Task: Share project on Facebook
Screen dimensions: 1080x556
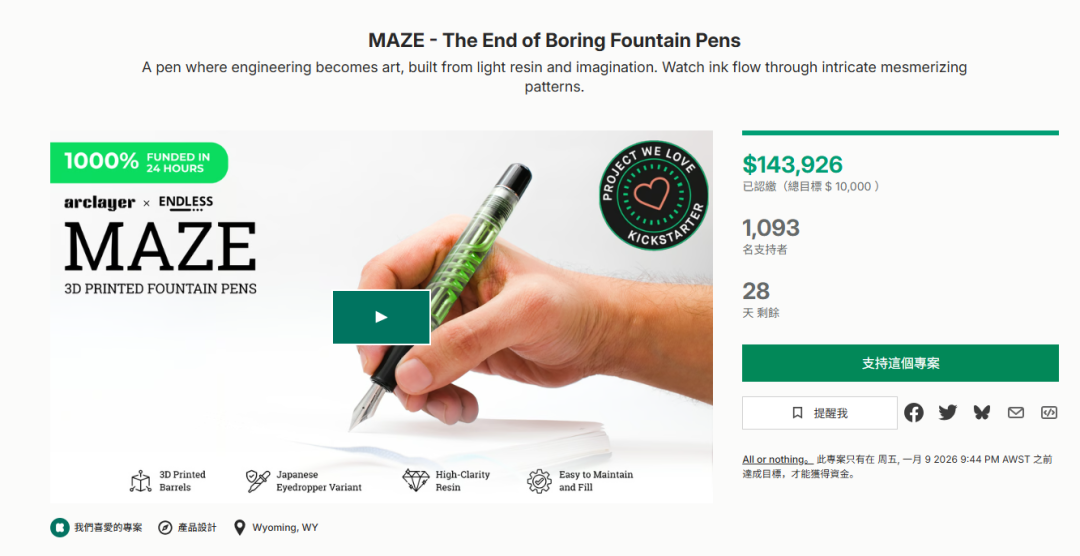Action: [x=914, y=412]
